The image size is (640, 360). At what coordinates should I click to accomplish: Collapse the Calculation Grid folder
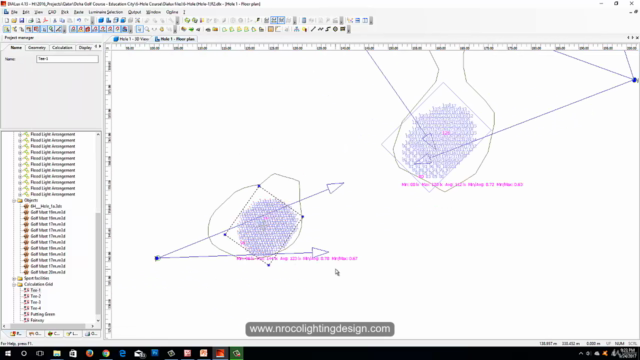(14, 284)
